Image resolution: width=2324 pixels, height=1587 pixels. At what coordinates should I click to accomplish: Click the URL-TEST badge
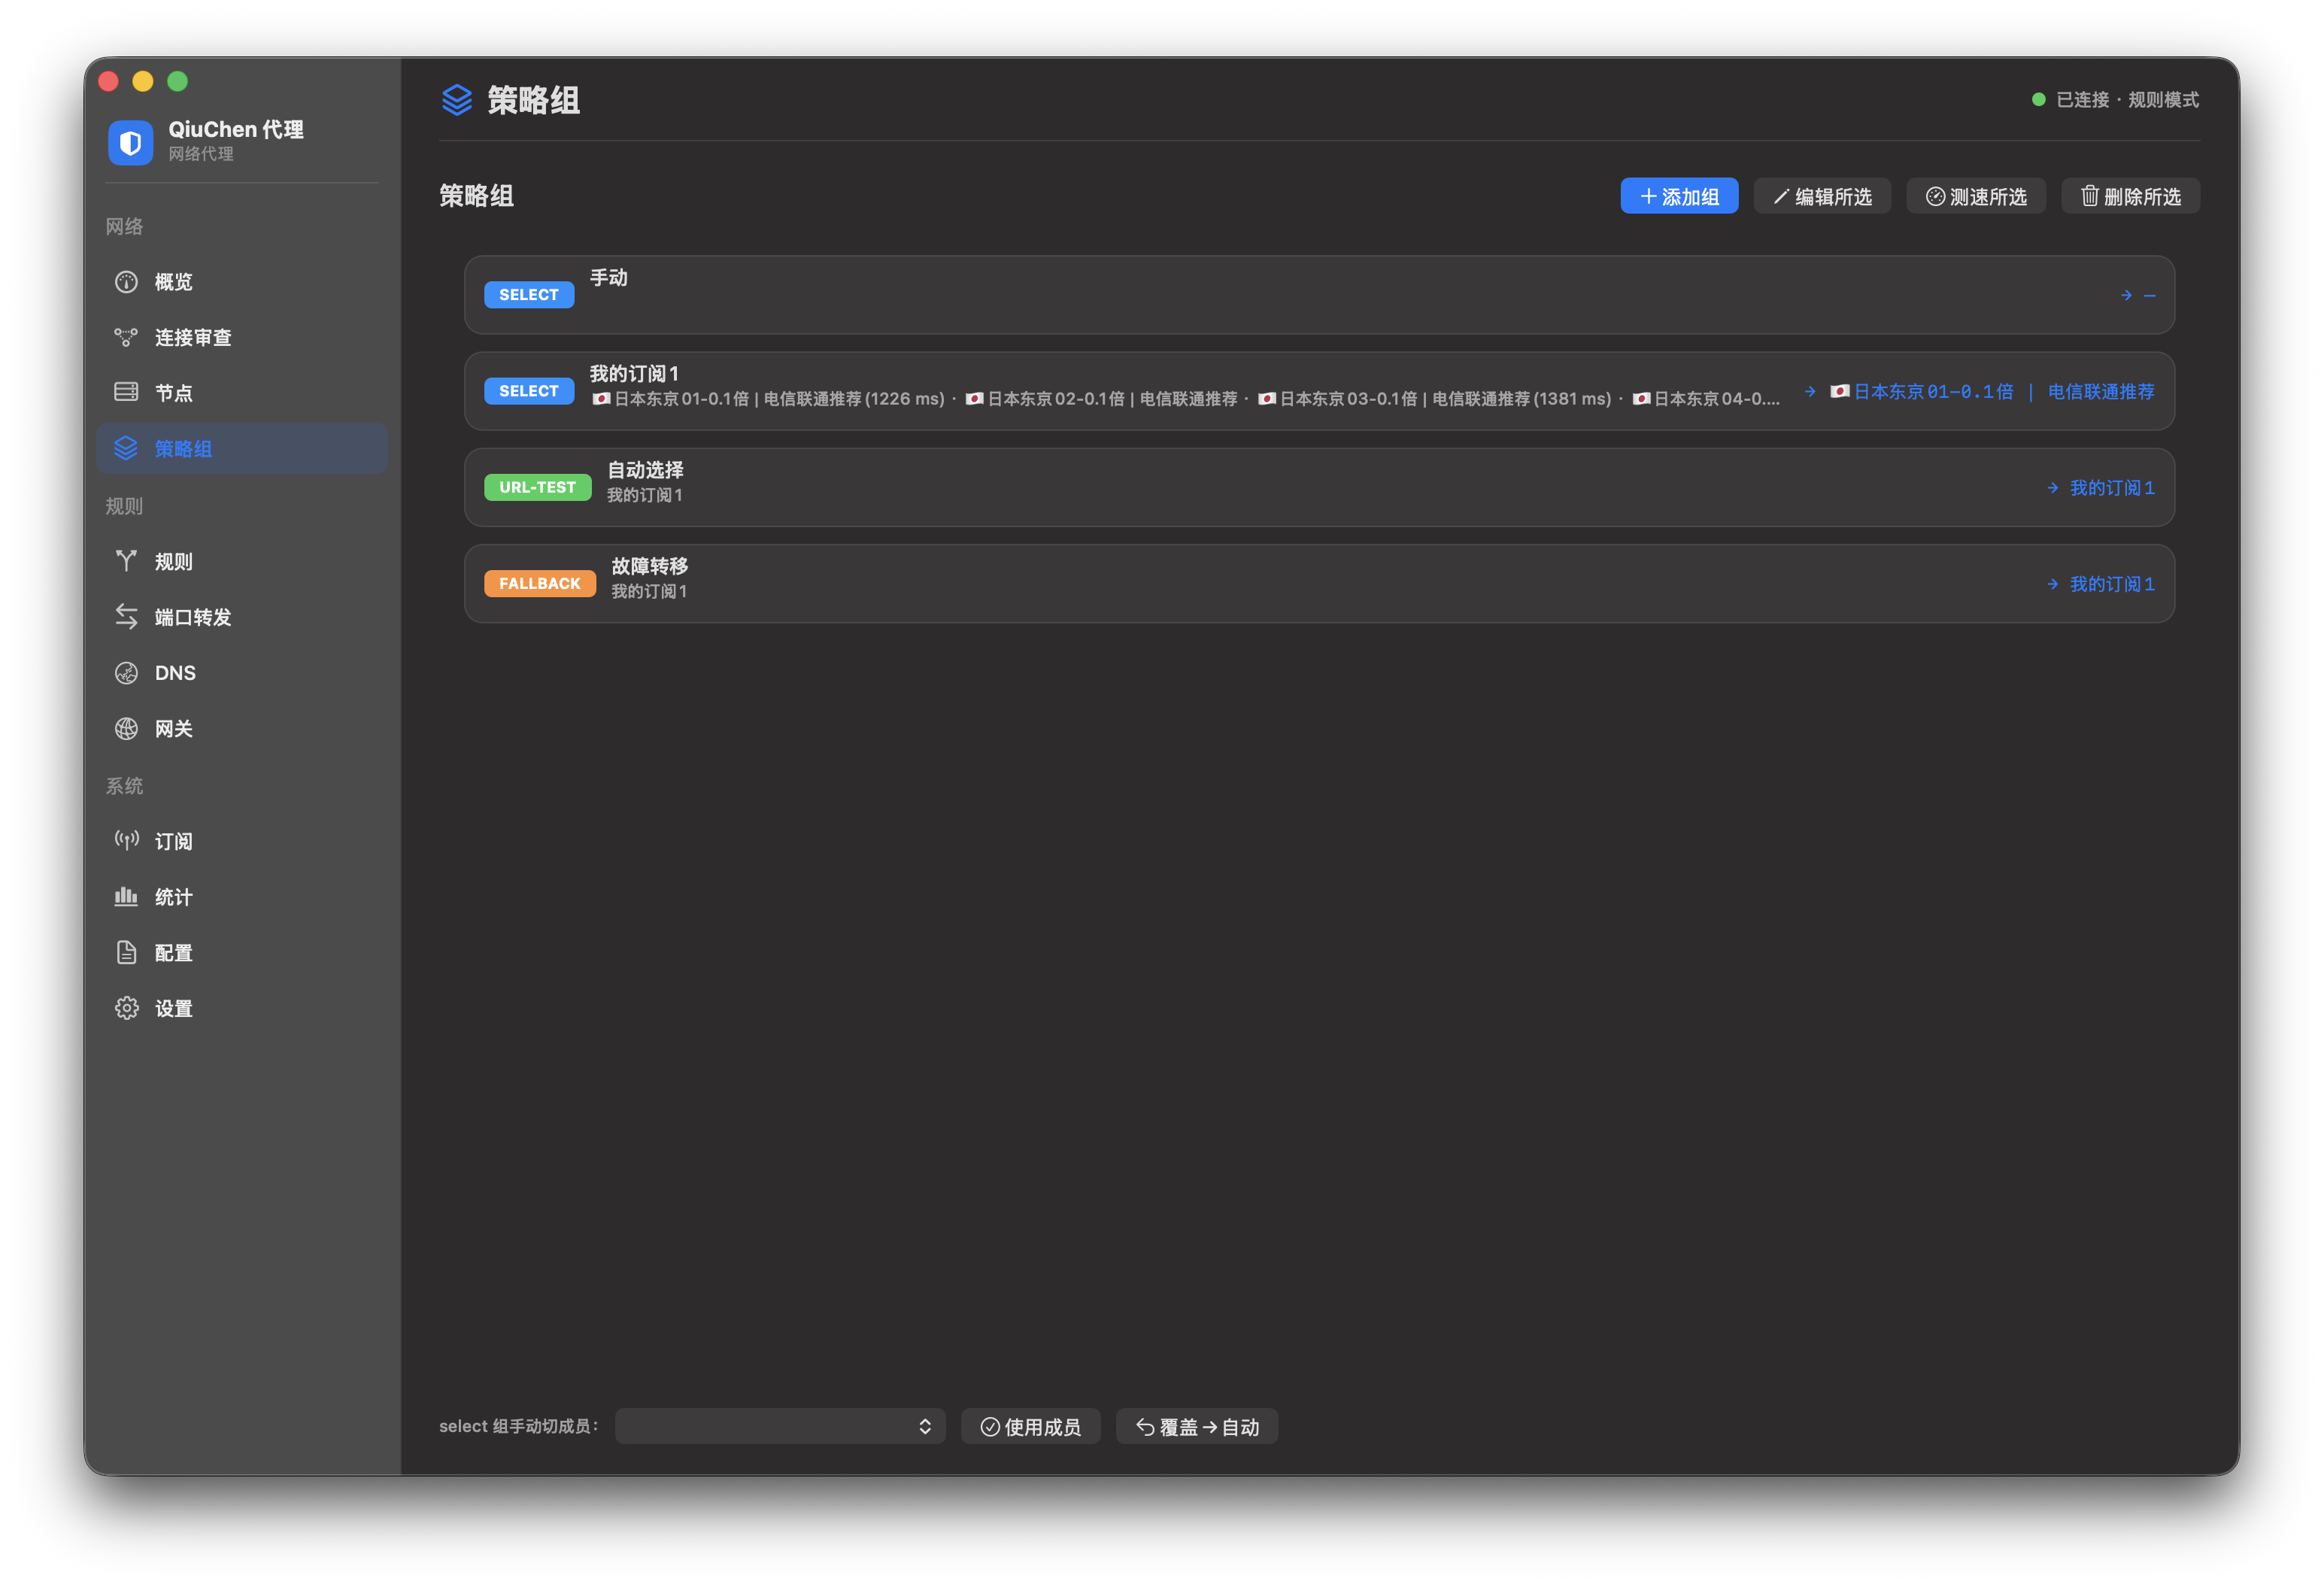coord(538,487)
